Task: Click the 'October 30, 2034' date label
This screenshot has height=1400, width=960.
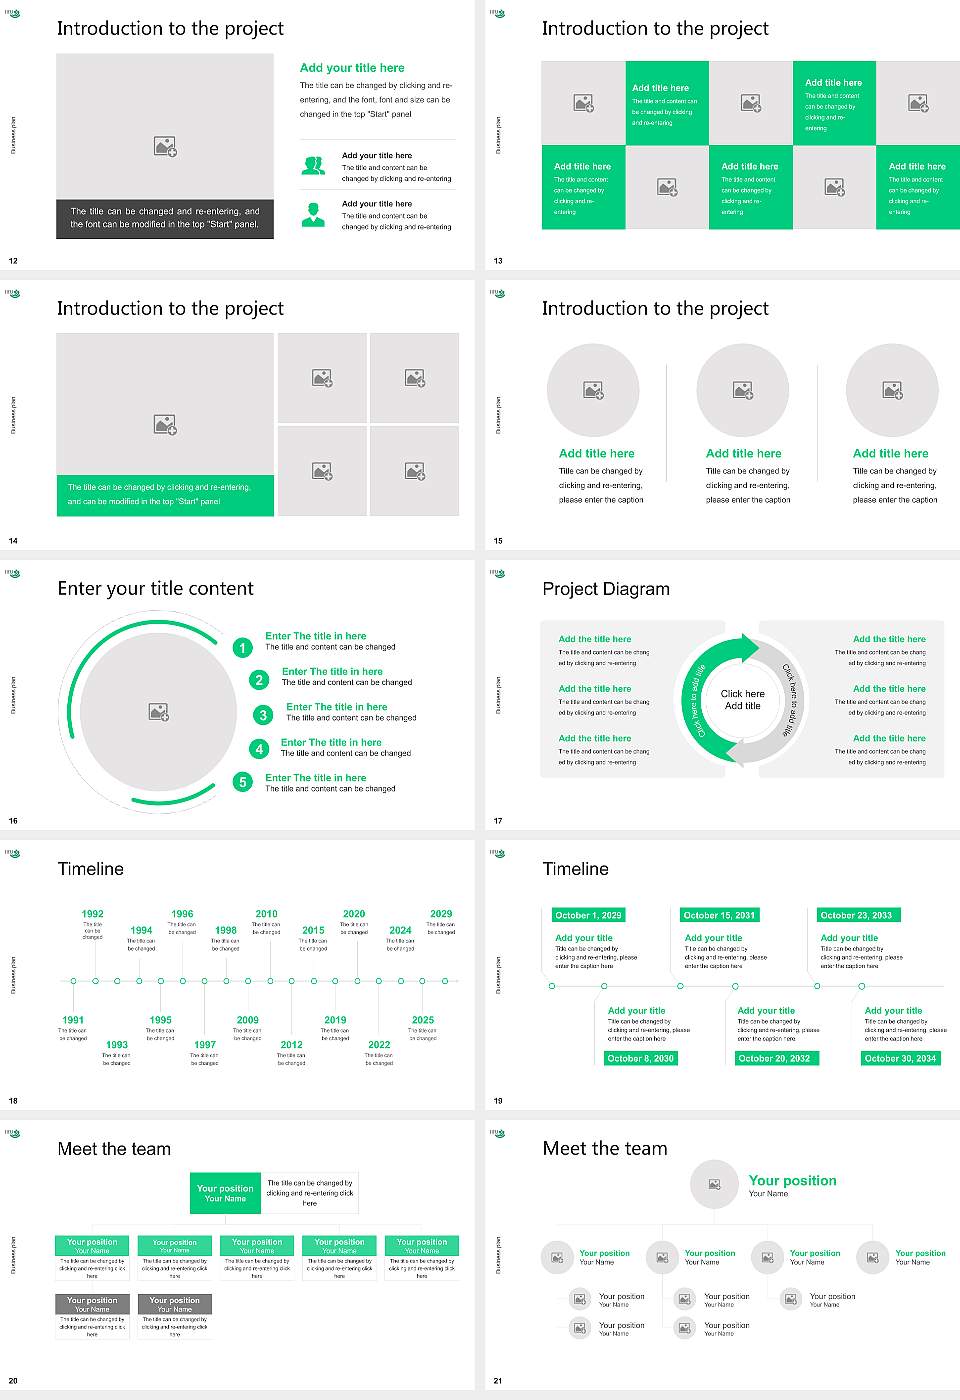Action: [900, 1058]
